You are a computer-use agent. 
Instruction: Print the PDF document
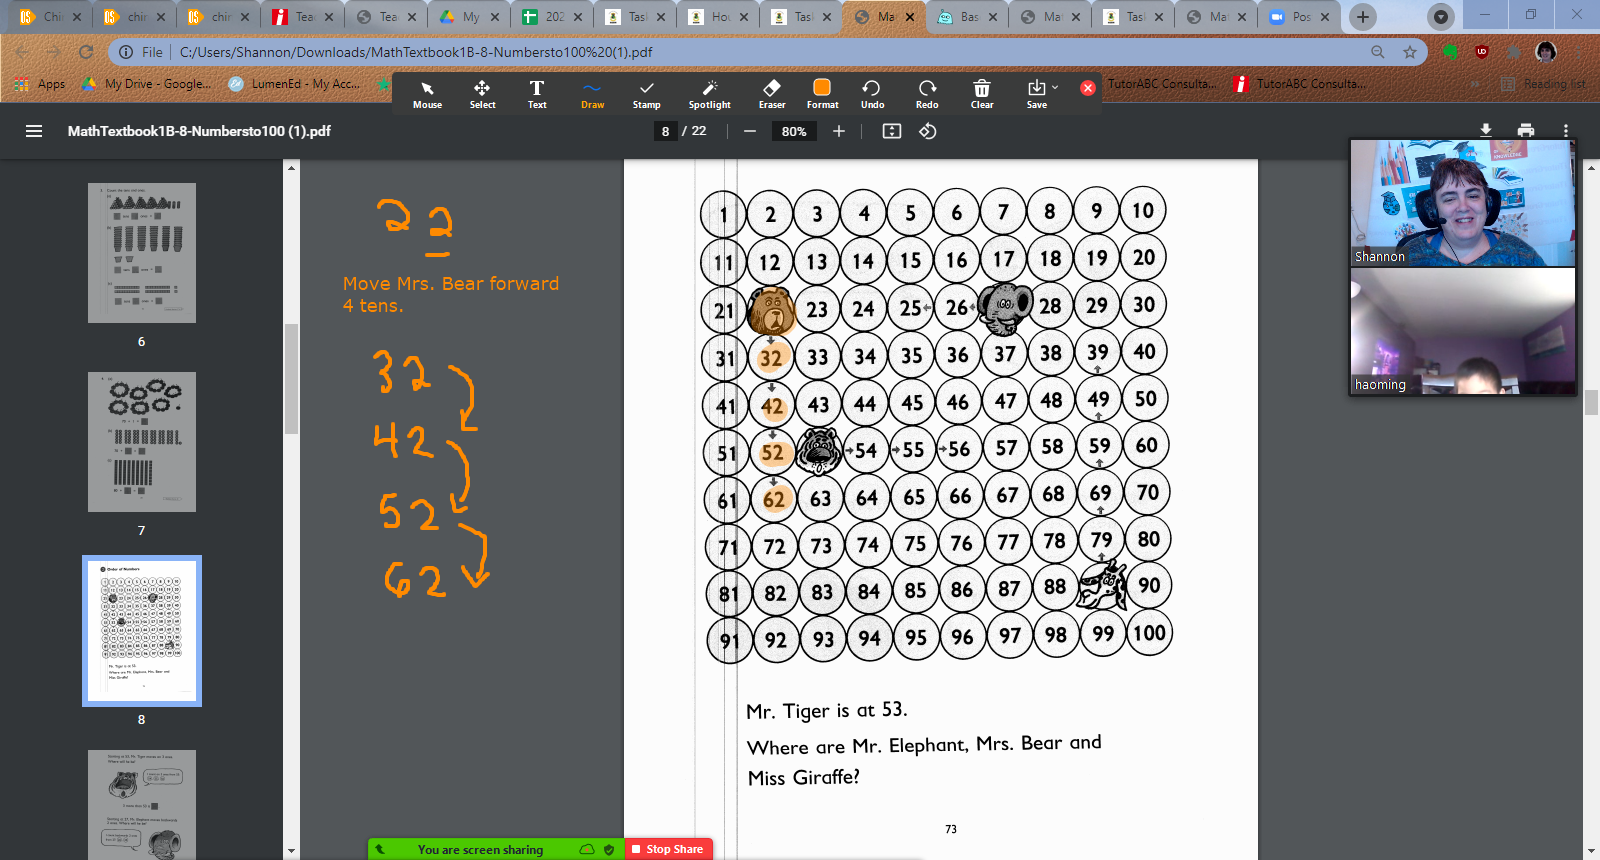(x=1526, y=130)
